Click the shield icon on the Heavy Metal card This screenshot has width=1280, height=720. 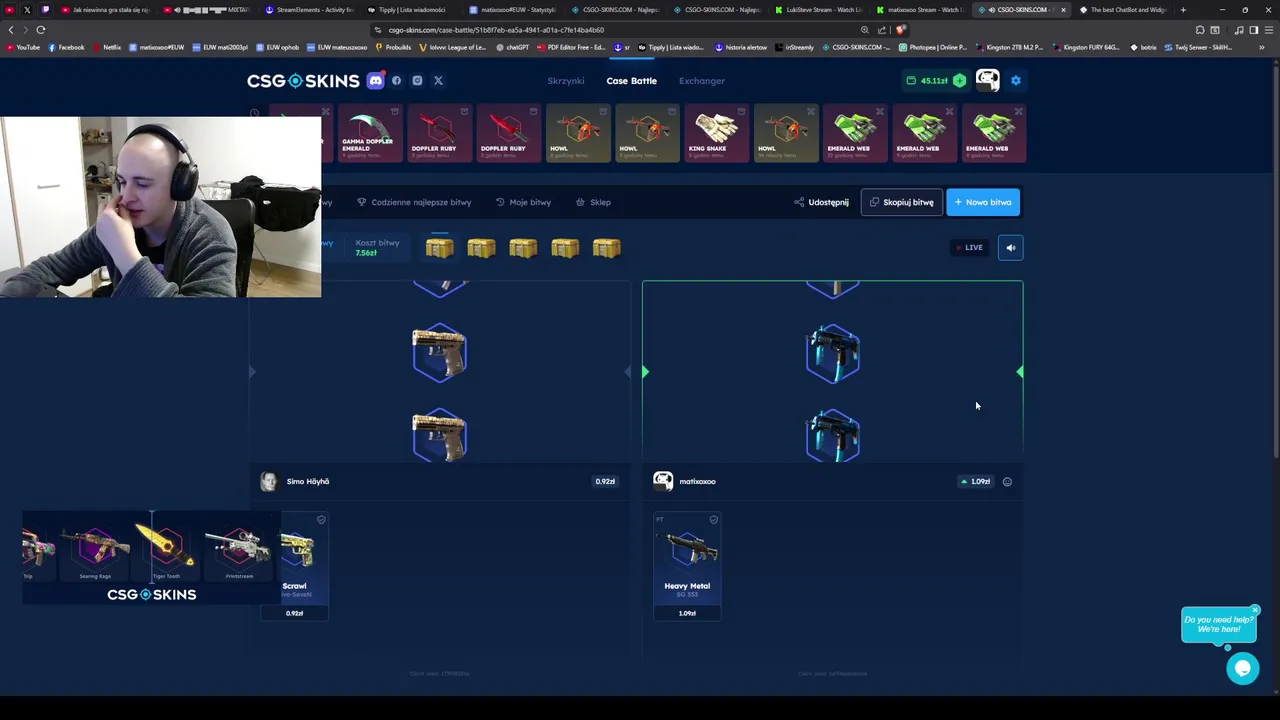point(713,520)
